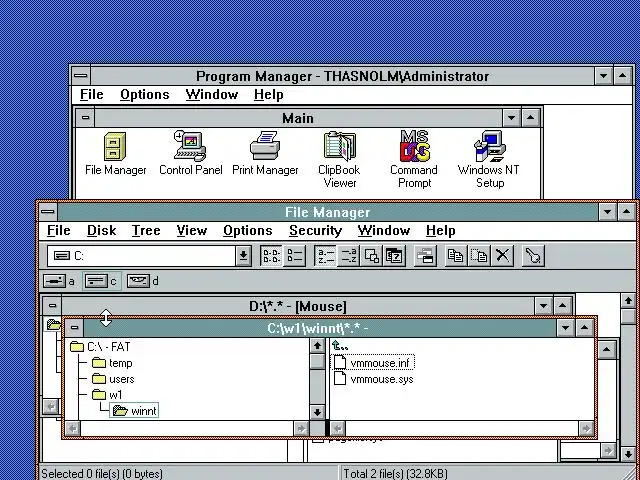Sort files by name using the toolbar

click(x=326, y=256)
